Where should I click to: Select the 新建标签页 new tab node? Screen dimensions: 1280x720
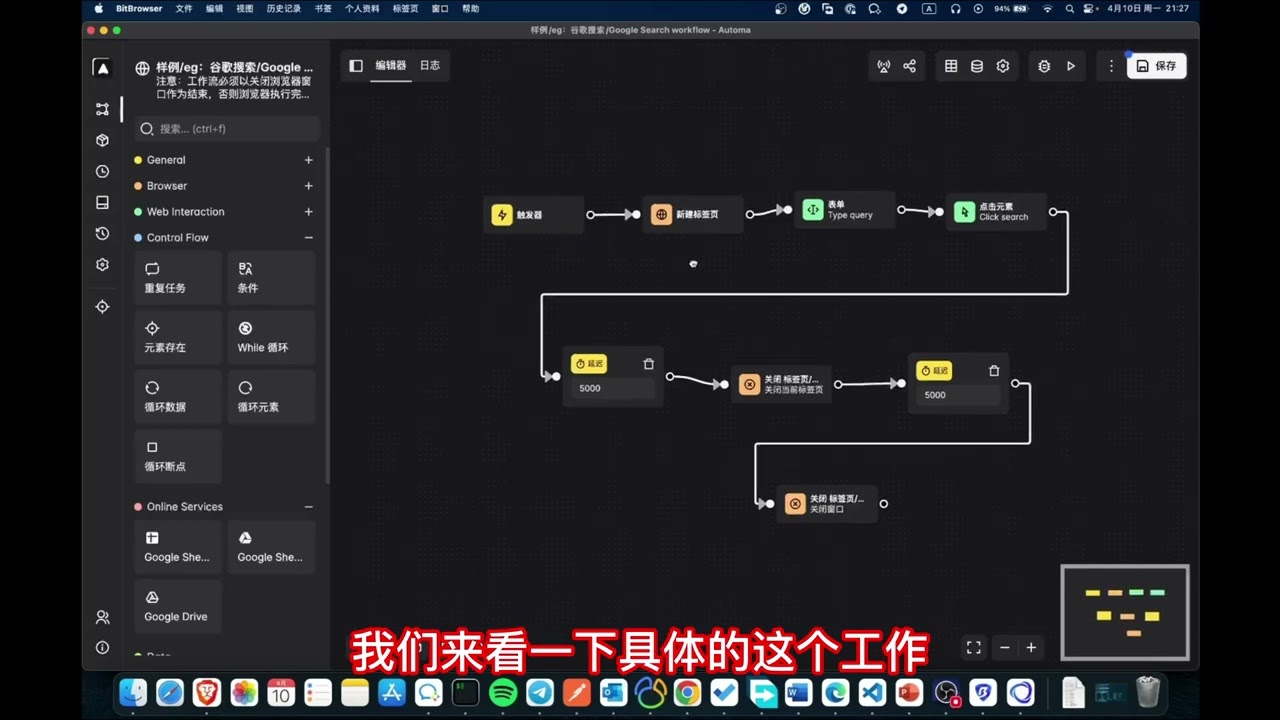click(x=693, y=214)
